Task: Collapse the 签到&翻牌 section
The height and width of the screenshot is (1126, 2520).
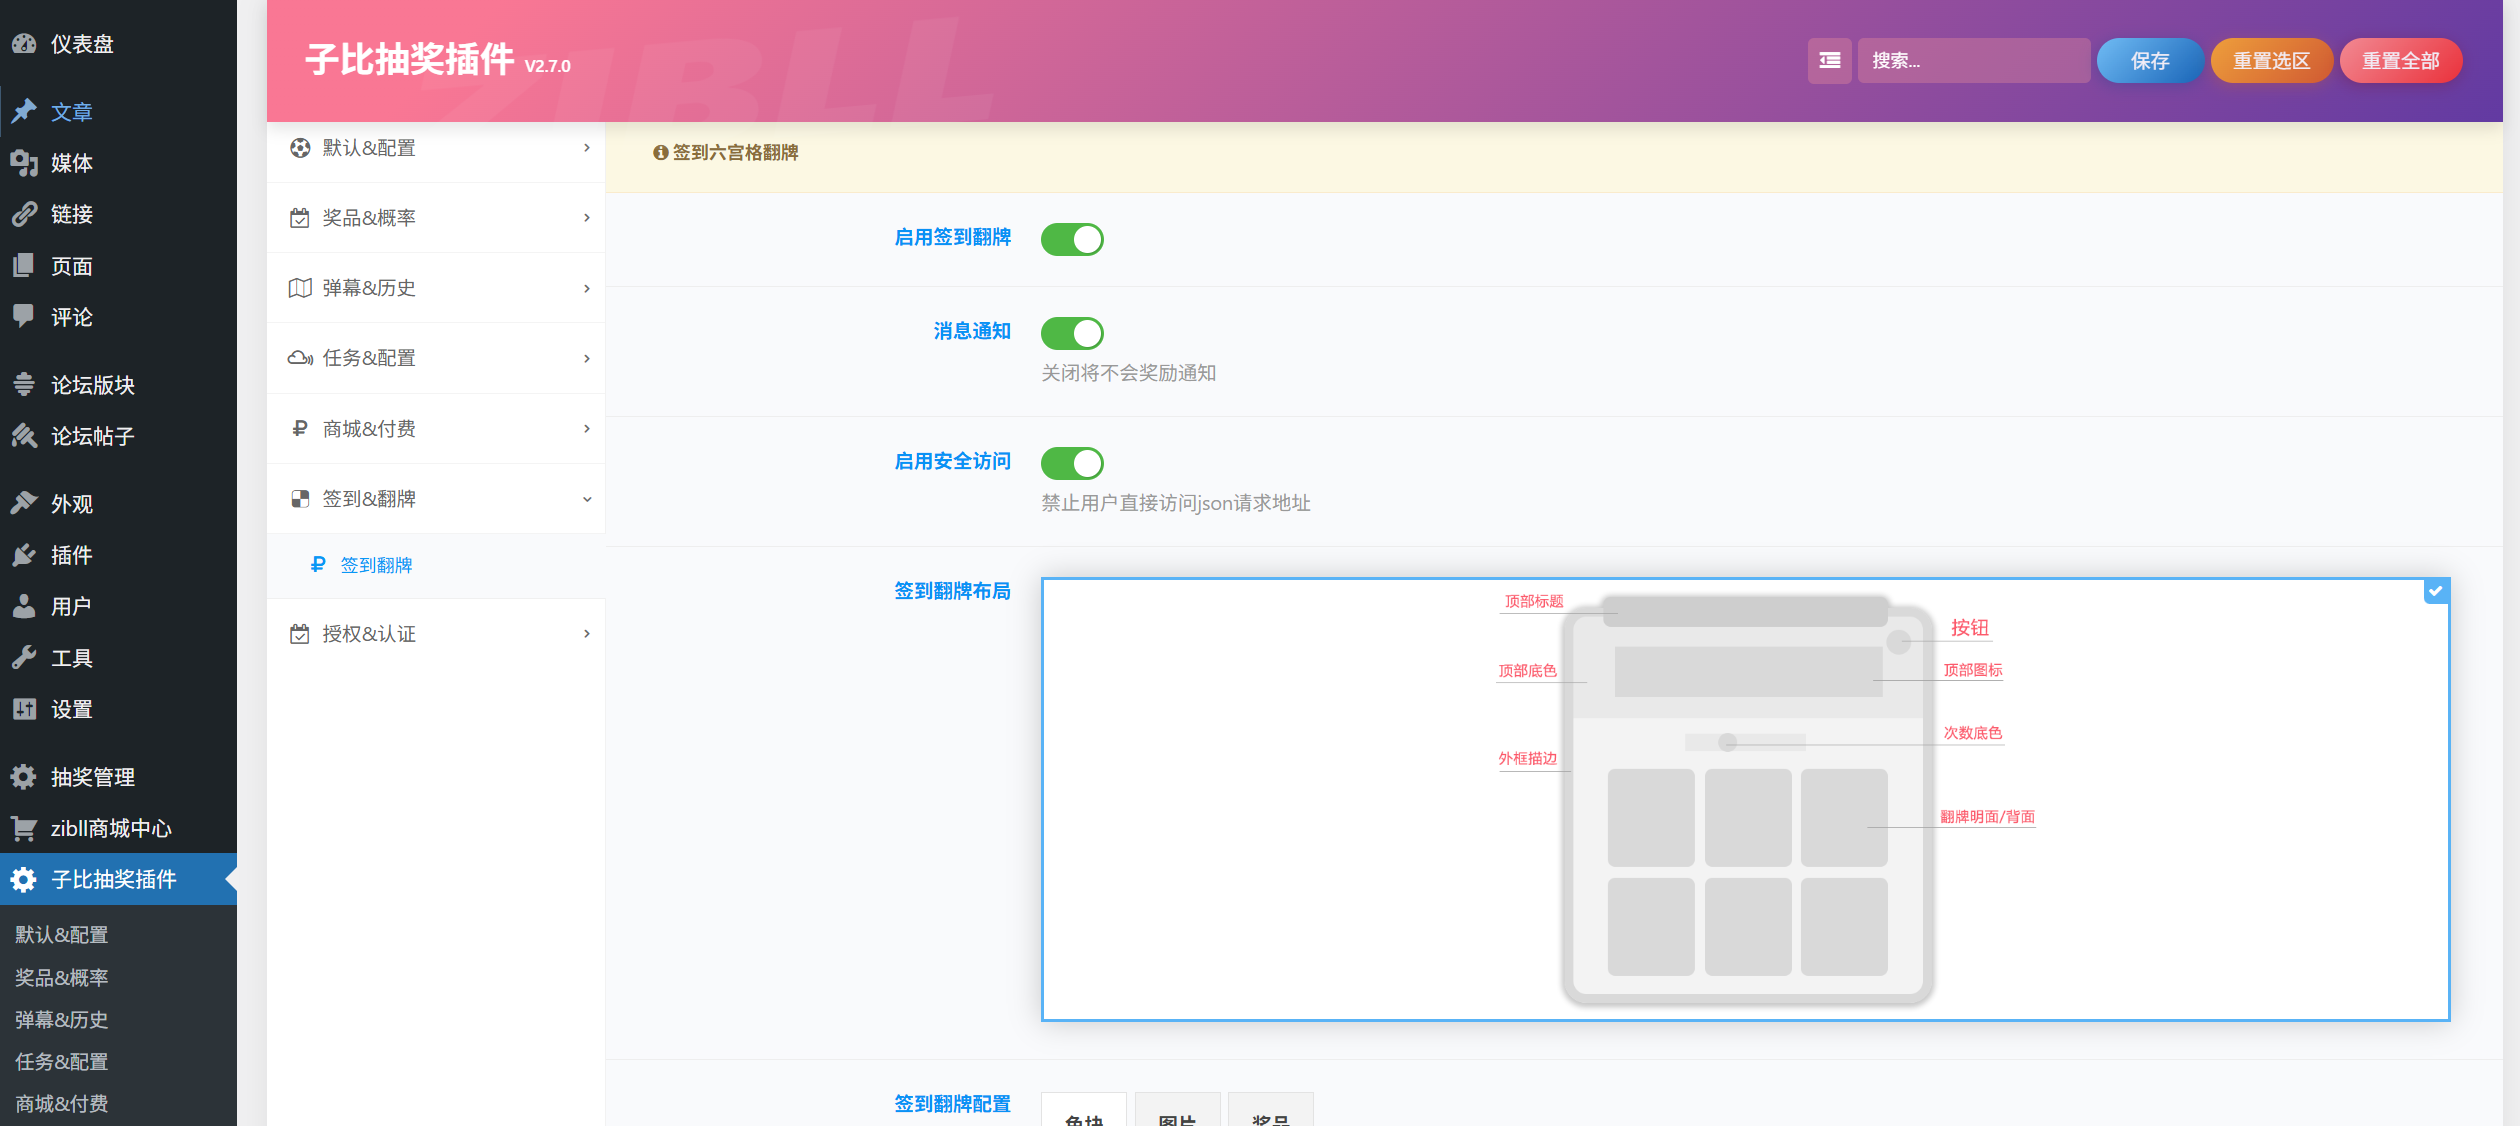Action: point(587,498)
